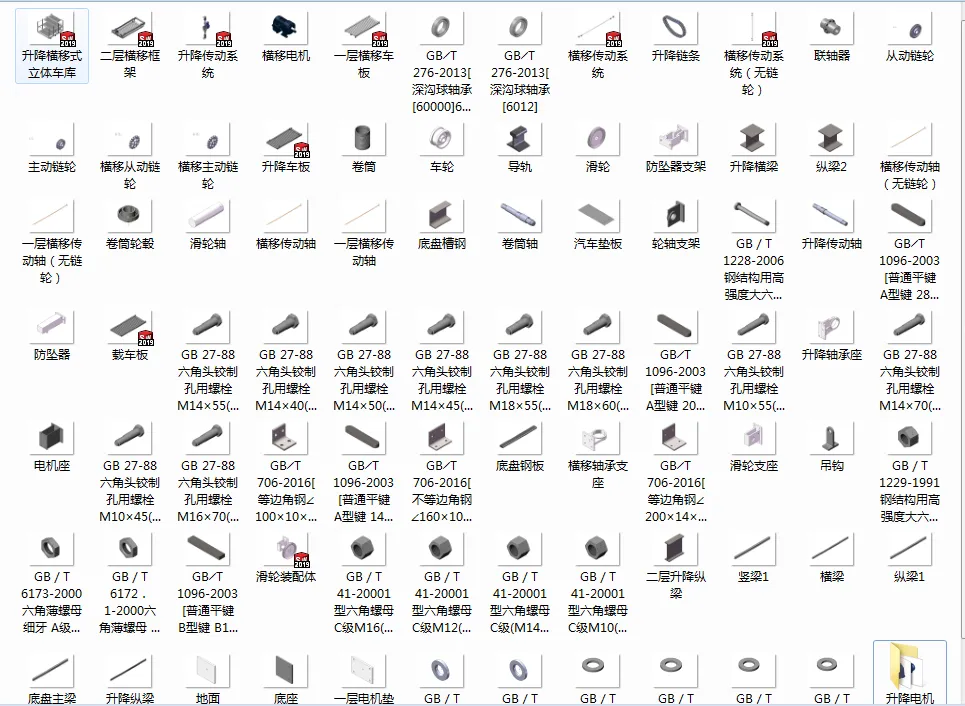Select the 防坠器支架 part icon

(x=676, y=140)
